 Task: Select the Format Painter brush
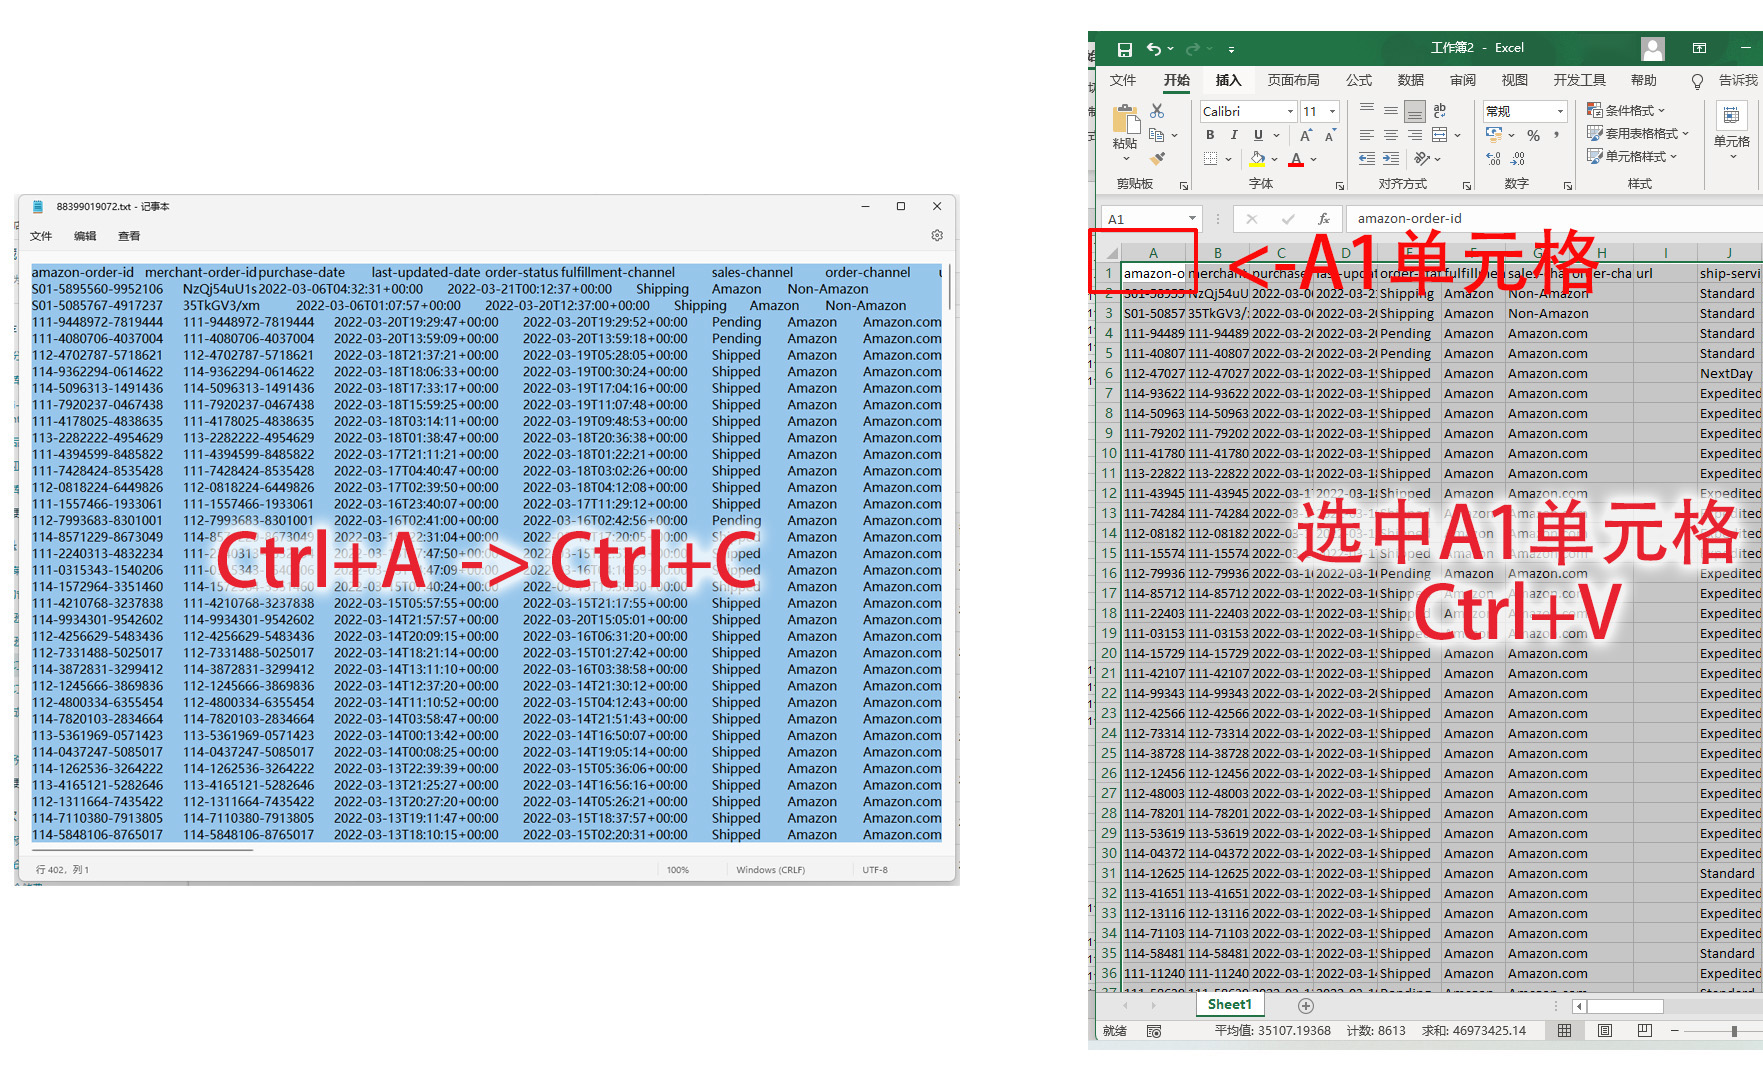1157,158
